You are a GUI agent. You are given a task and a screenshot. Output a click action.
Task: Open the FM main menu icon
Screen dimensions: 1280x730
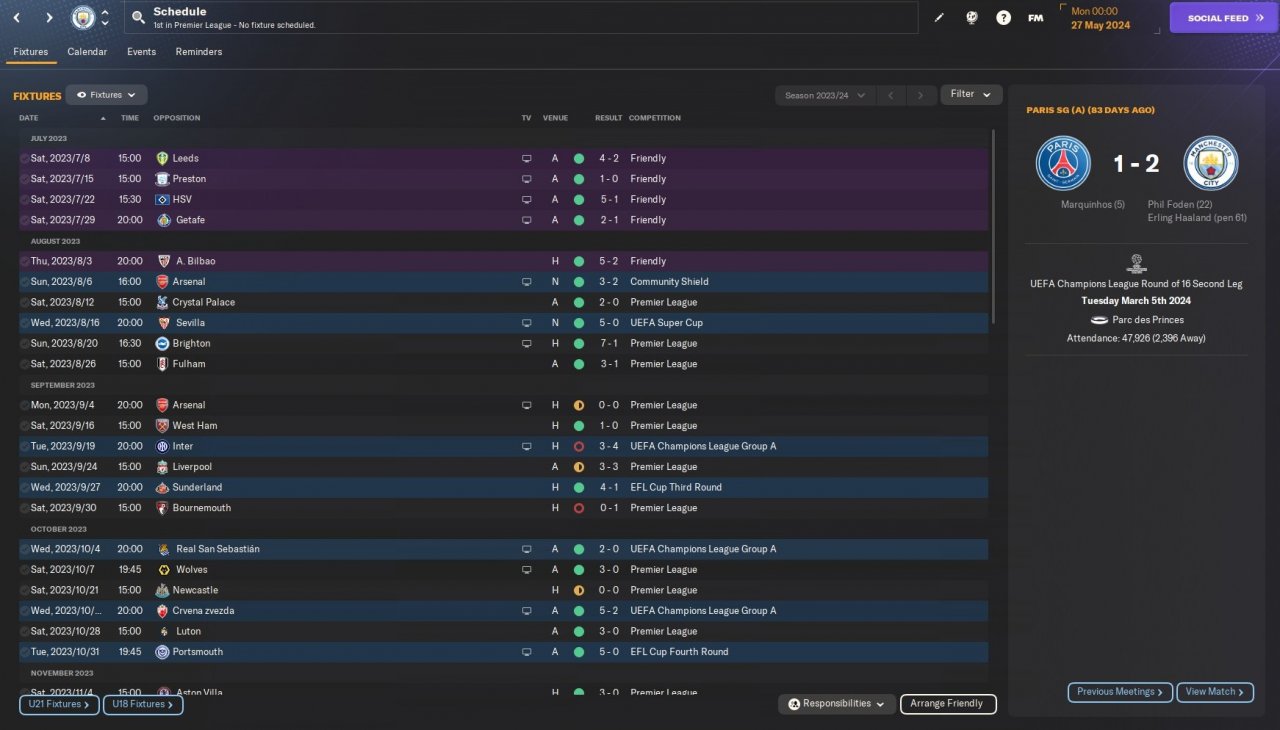1035,18
